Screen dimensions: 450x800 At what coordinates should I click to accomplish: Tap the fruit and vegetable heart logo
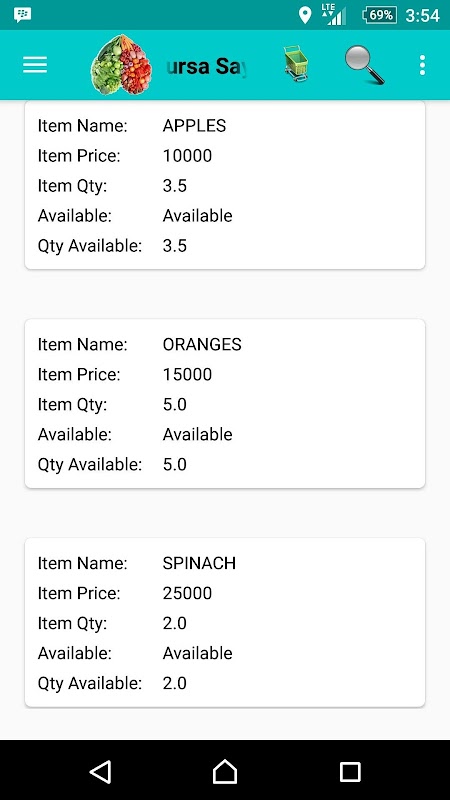(121, 65)
